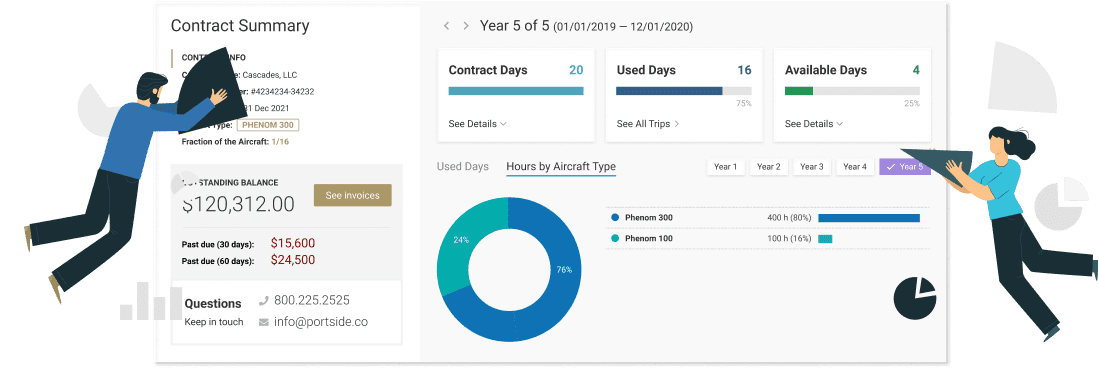
Task: Click past due amount $15,600
Action: (292, 243)
